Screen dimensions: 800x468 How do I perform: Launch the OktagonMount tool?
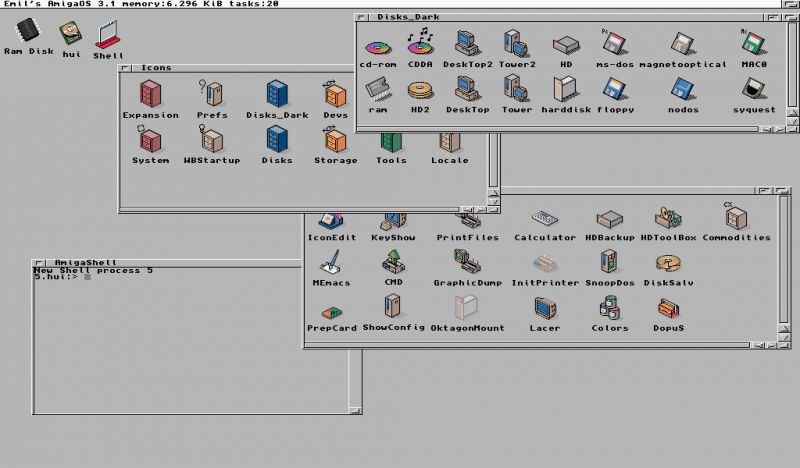coord(466,307)
